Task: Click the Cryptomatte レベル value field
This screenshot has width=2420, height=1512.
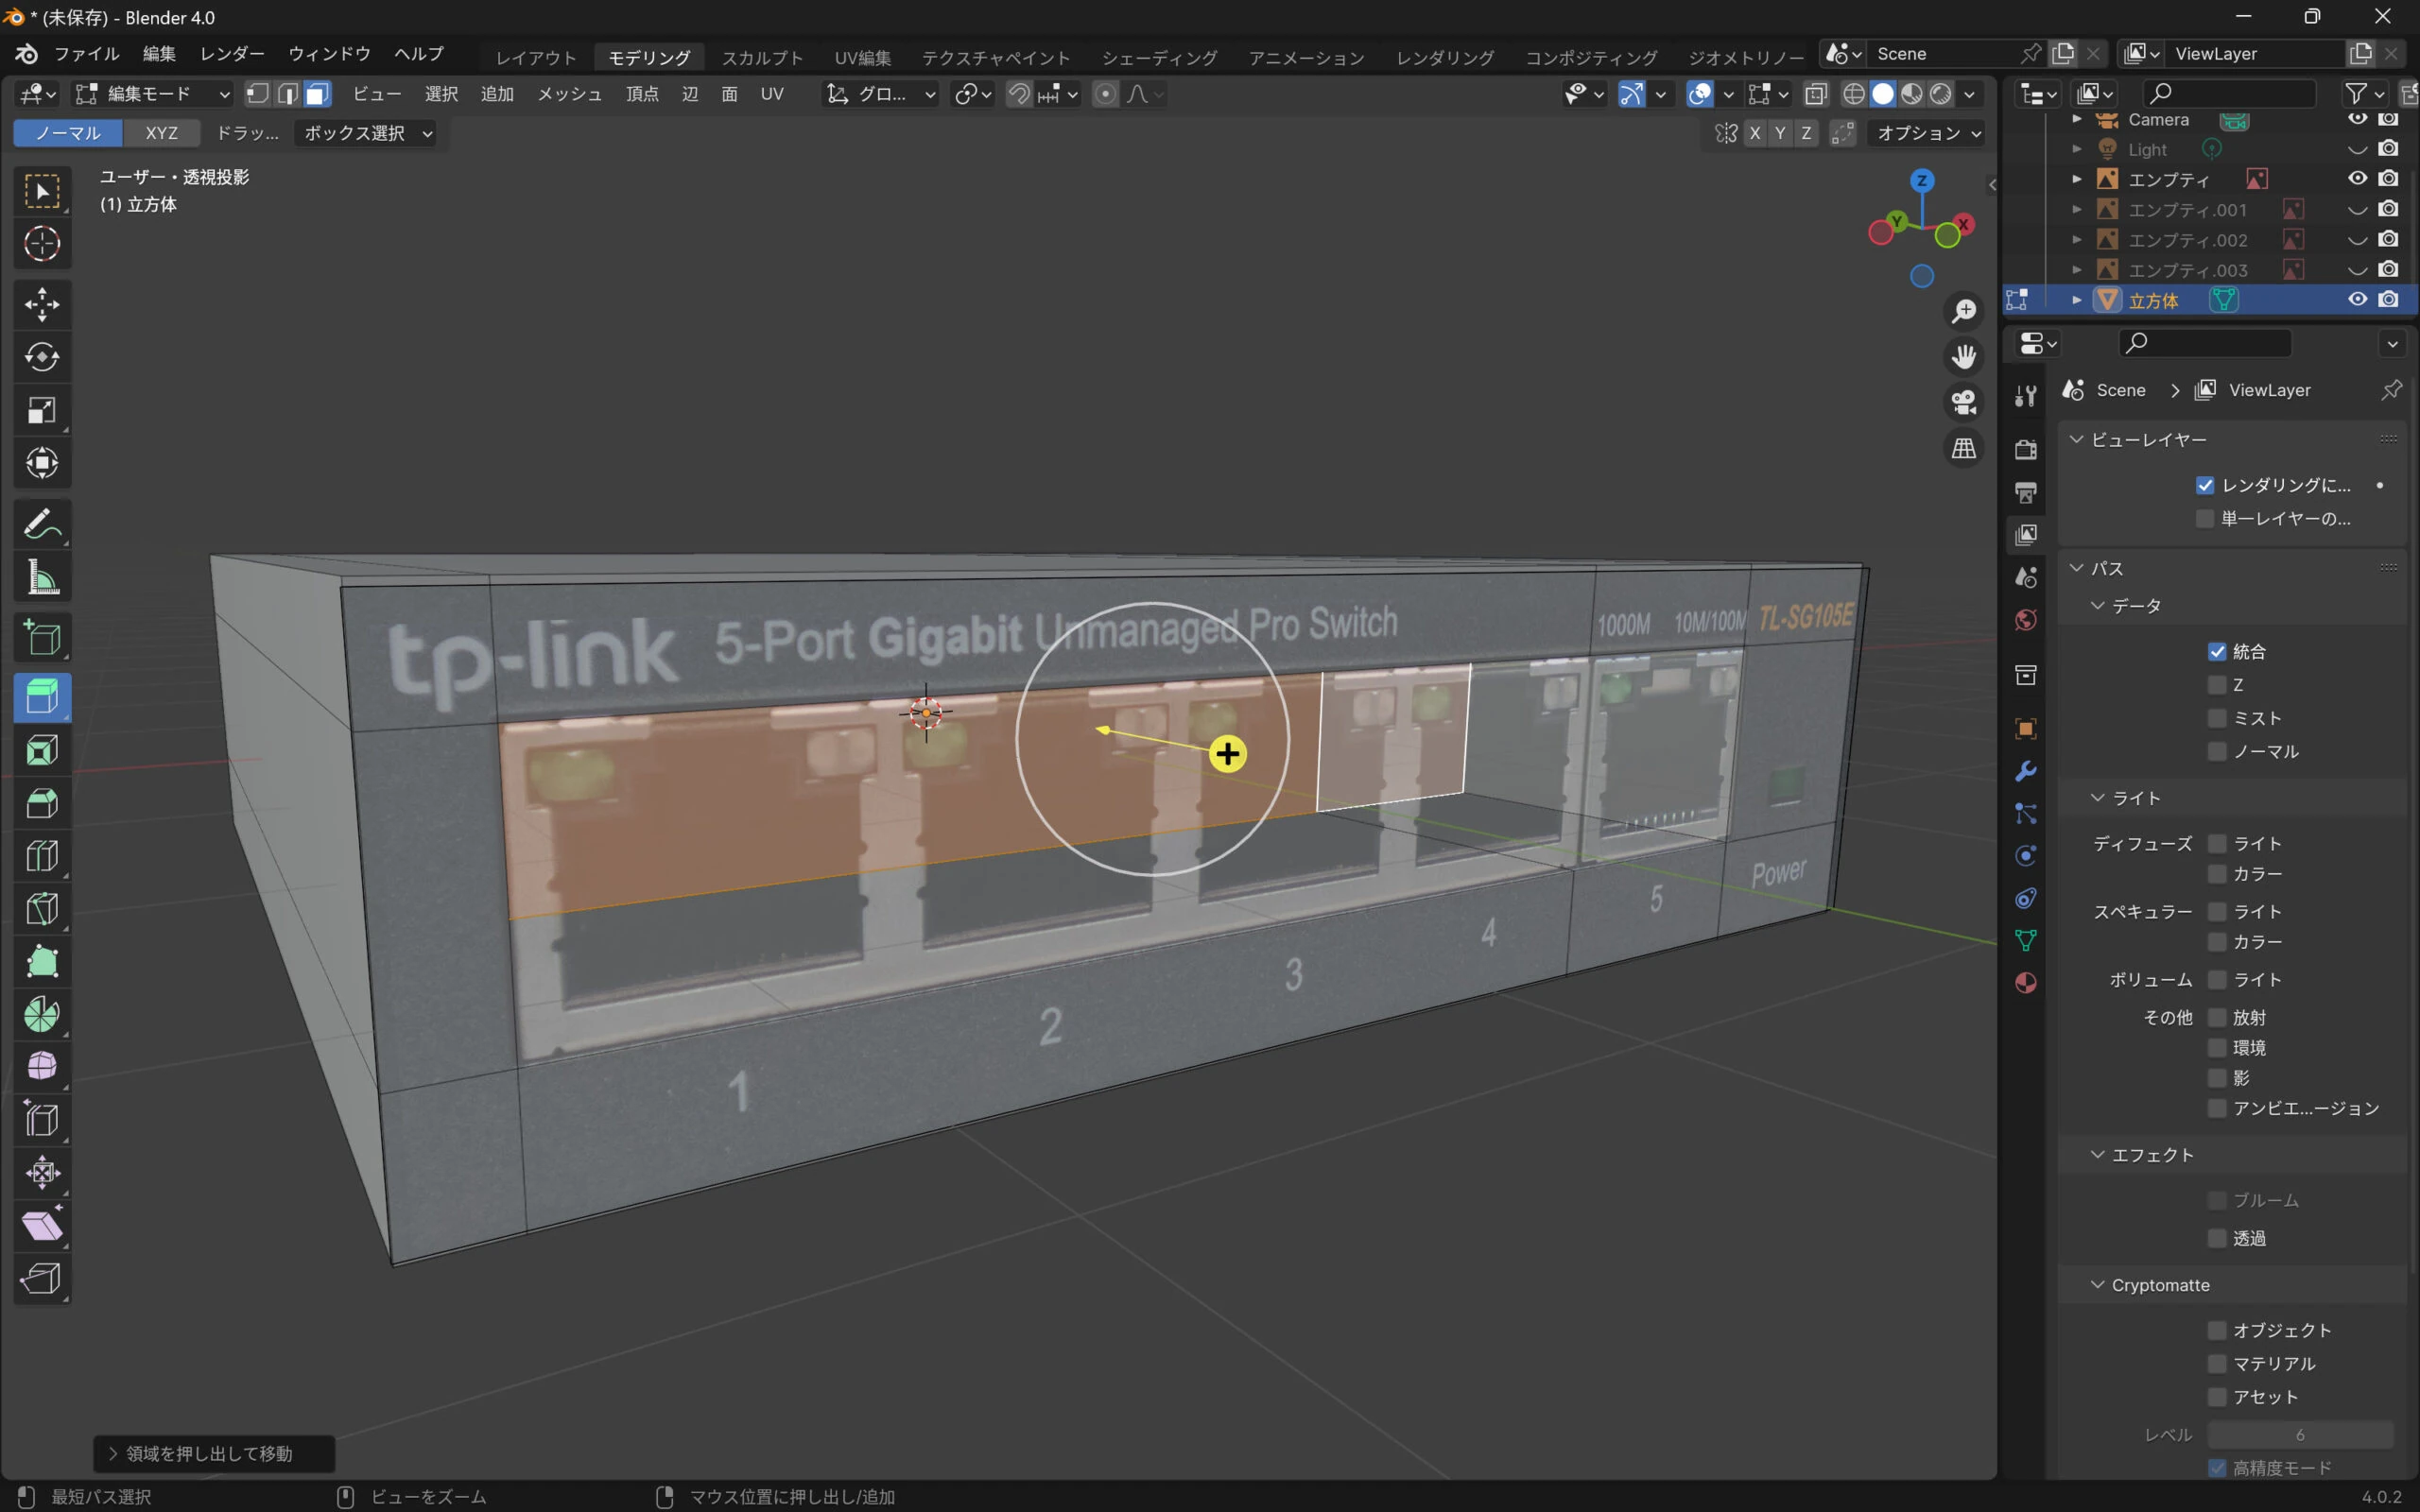Action: point(2299,1435)
